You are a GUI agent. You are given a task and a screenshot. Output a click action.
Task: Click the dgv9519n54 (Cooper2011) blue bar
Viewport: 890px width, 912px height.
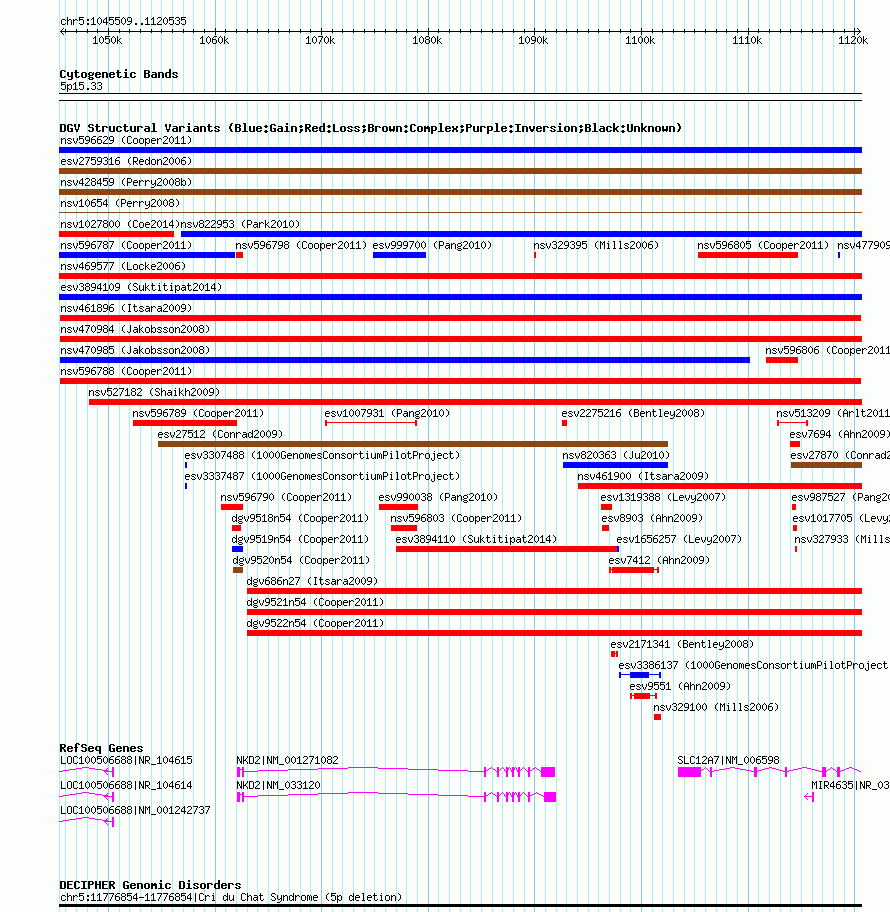click(237, 549)
